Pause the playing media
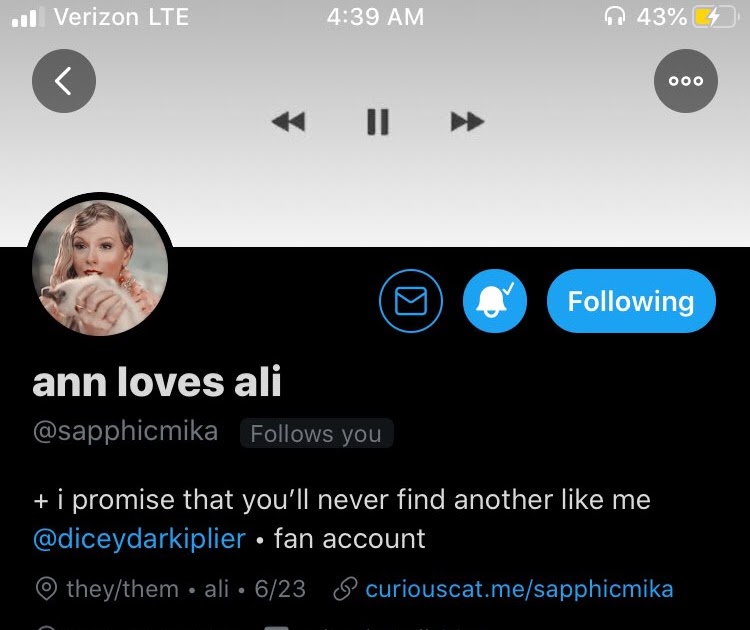The image size is (750, 630). coord(377,122)
